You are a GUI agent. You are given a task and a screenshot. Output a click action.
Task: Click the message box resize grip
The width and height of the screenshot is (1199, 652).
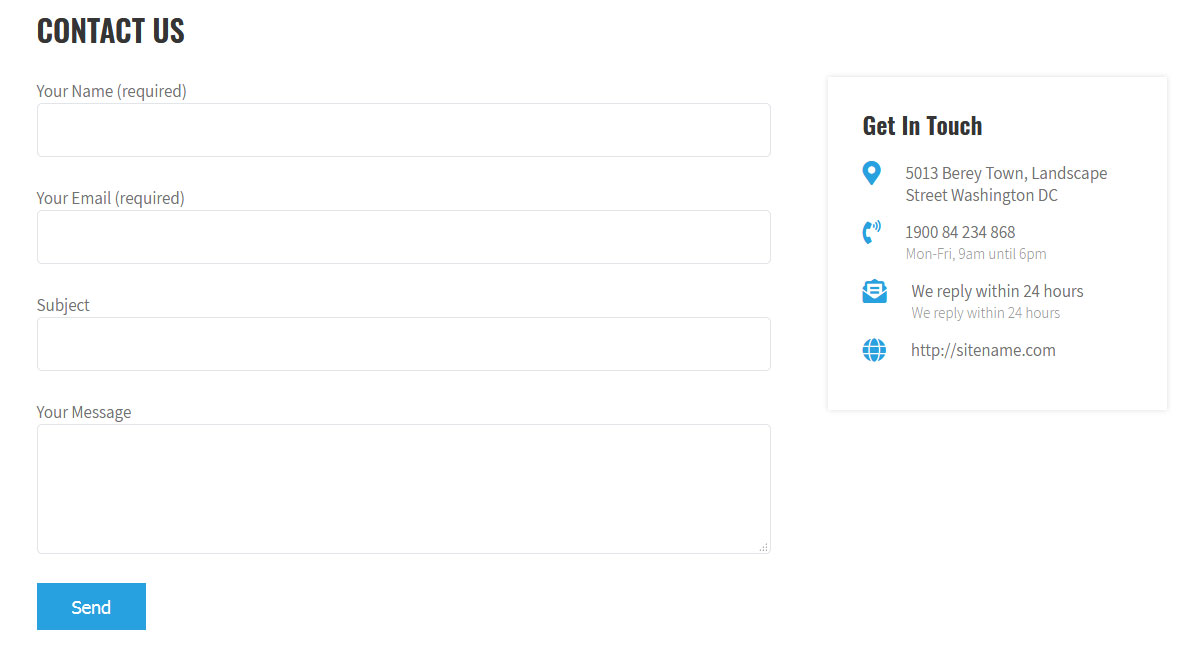click(x=763, y=547)
